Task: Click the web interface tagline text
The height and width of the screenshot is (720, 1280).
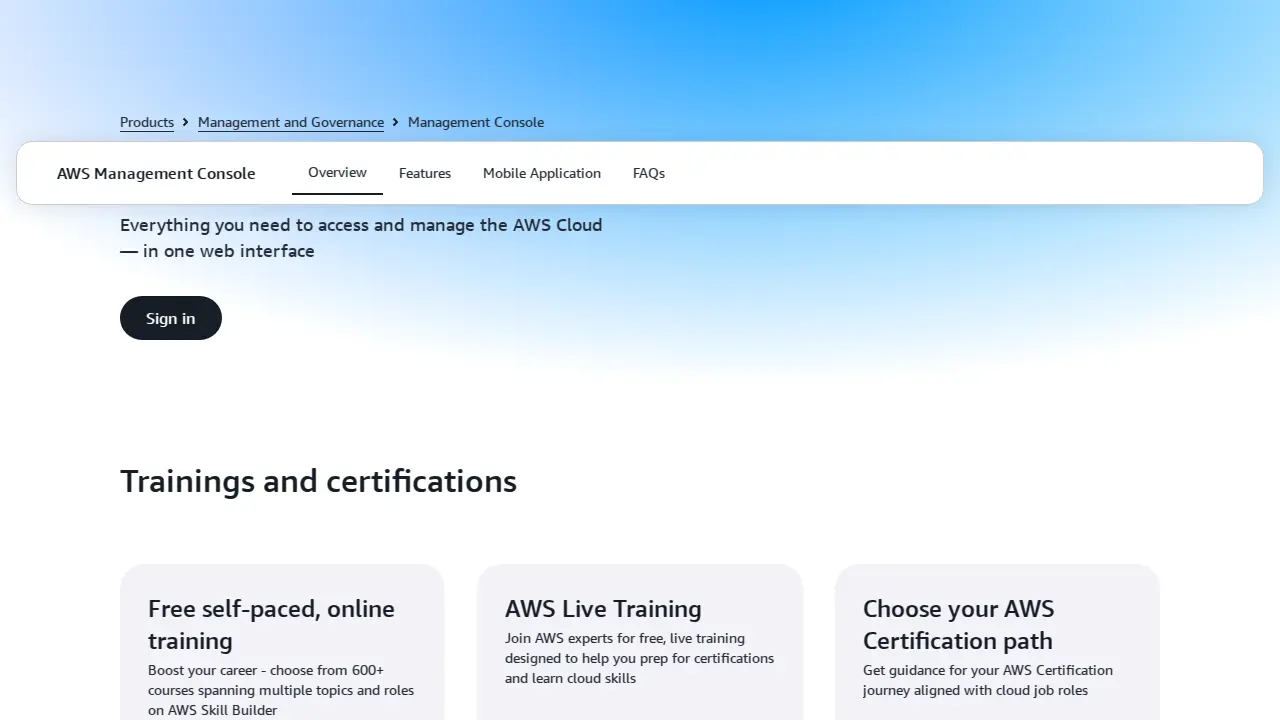Action: [x=361, y=238]
